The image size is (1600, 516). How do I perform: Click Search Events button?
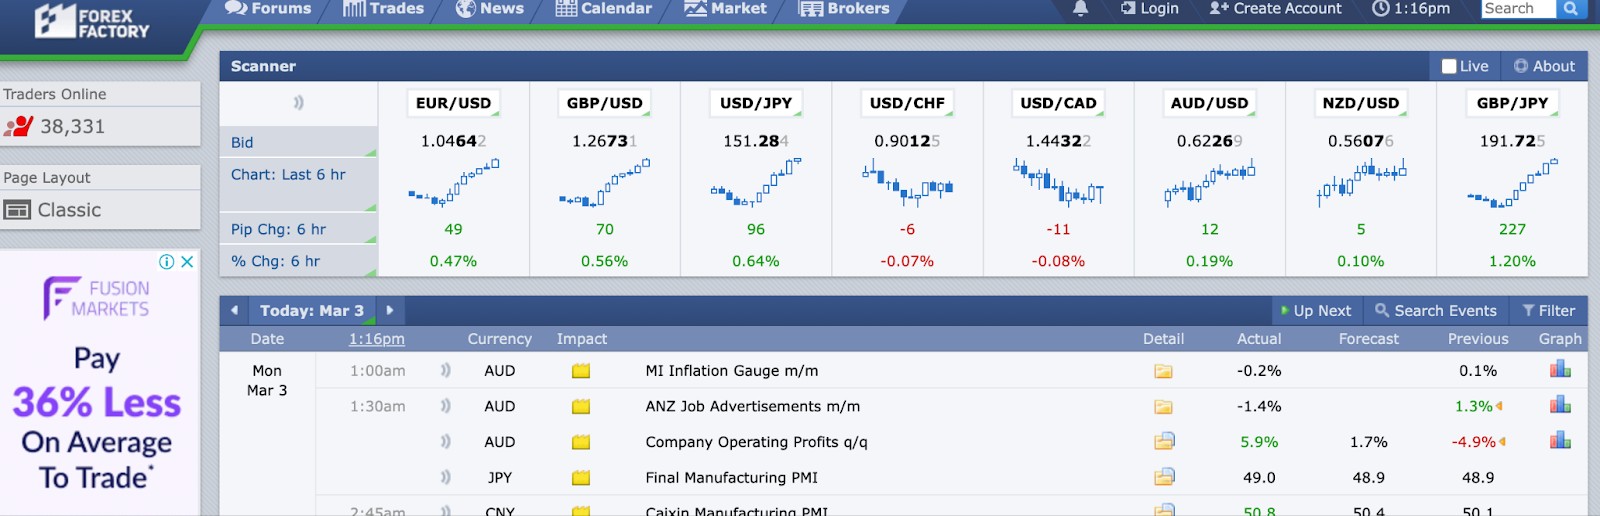coord(1436,311)
